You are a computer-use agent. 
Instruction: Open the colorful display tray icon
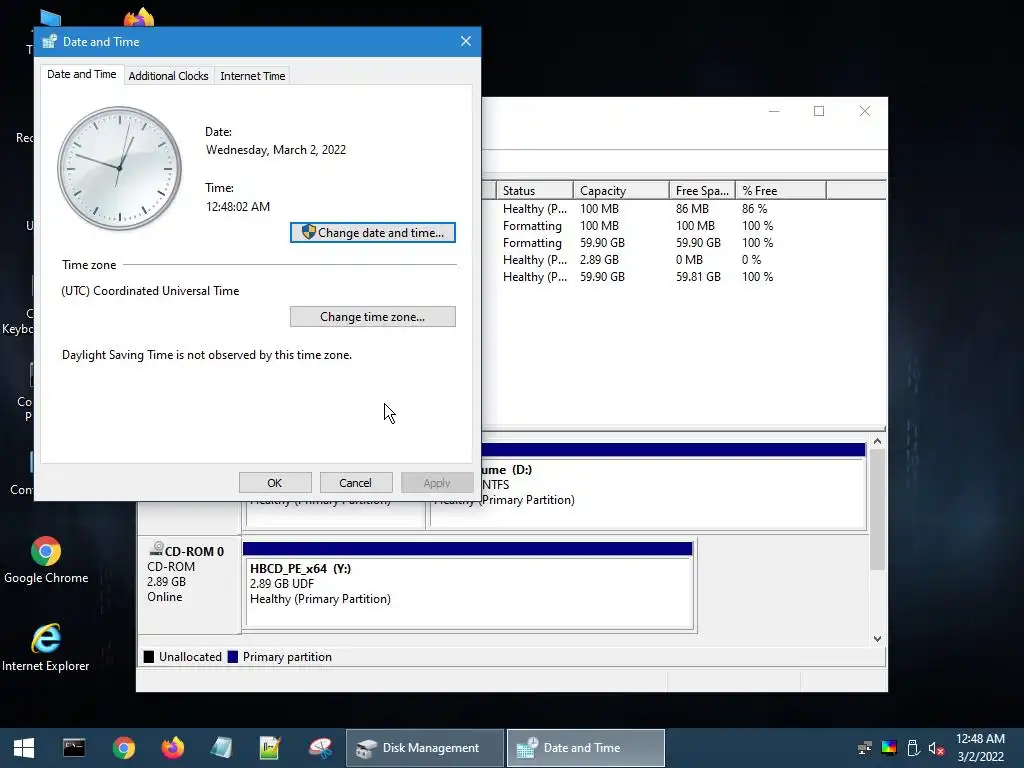click(889, 748)
